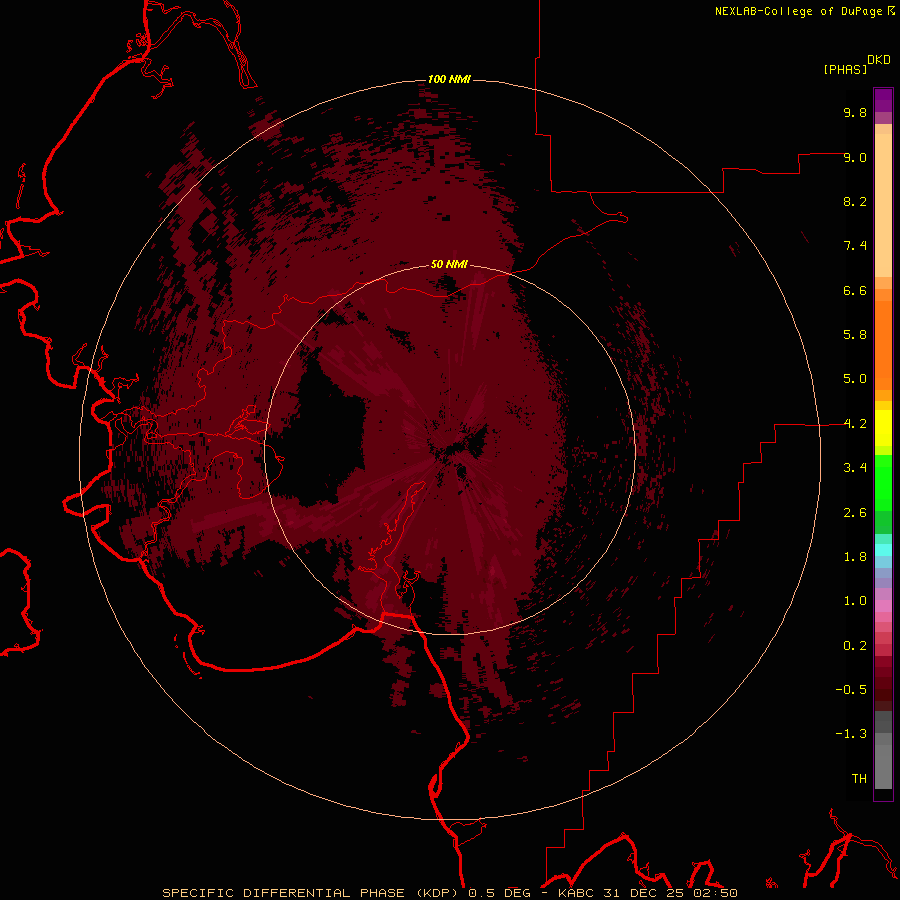The width and height of the screenshot is (900, 900).
Task: Click the 100 NMI range ring label
Action: click(x=449, y=79)
